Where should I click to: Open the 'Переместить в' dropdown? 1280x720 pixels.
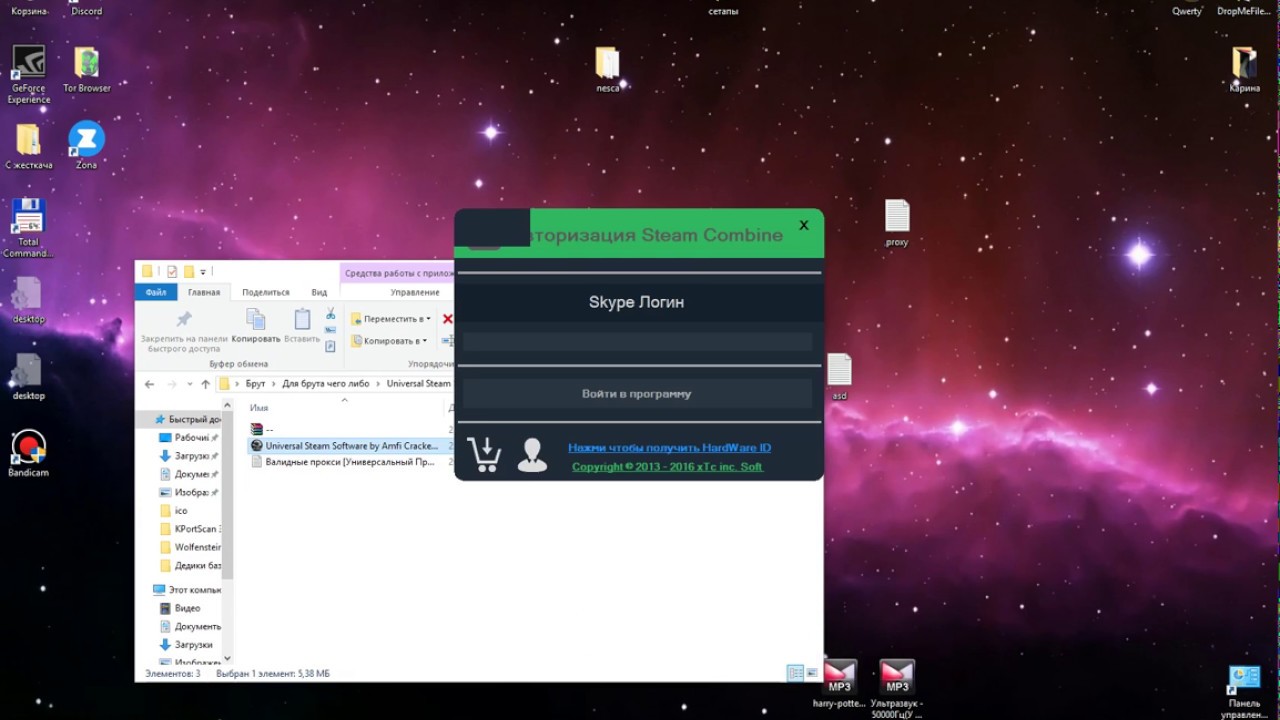coord(391,319)
